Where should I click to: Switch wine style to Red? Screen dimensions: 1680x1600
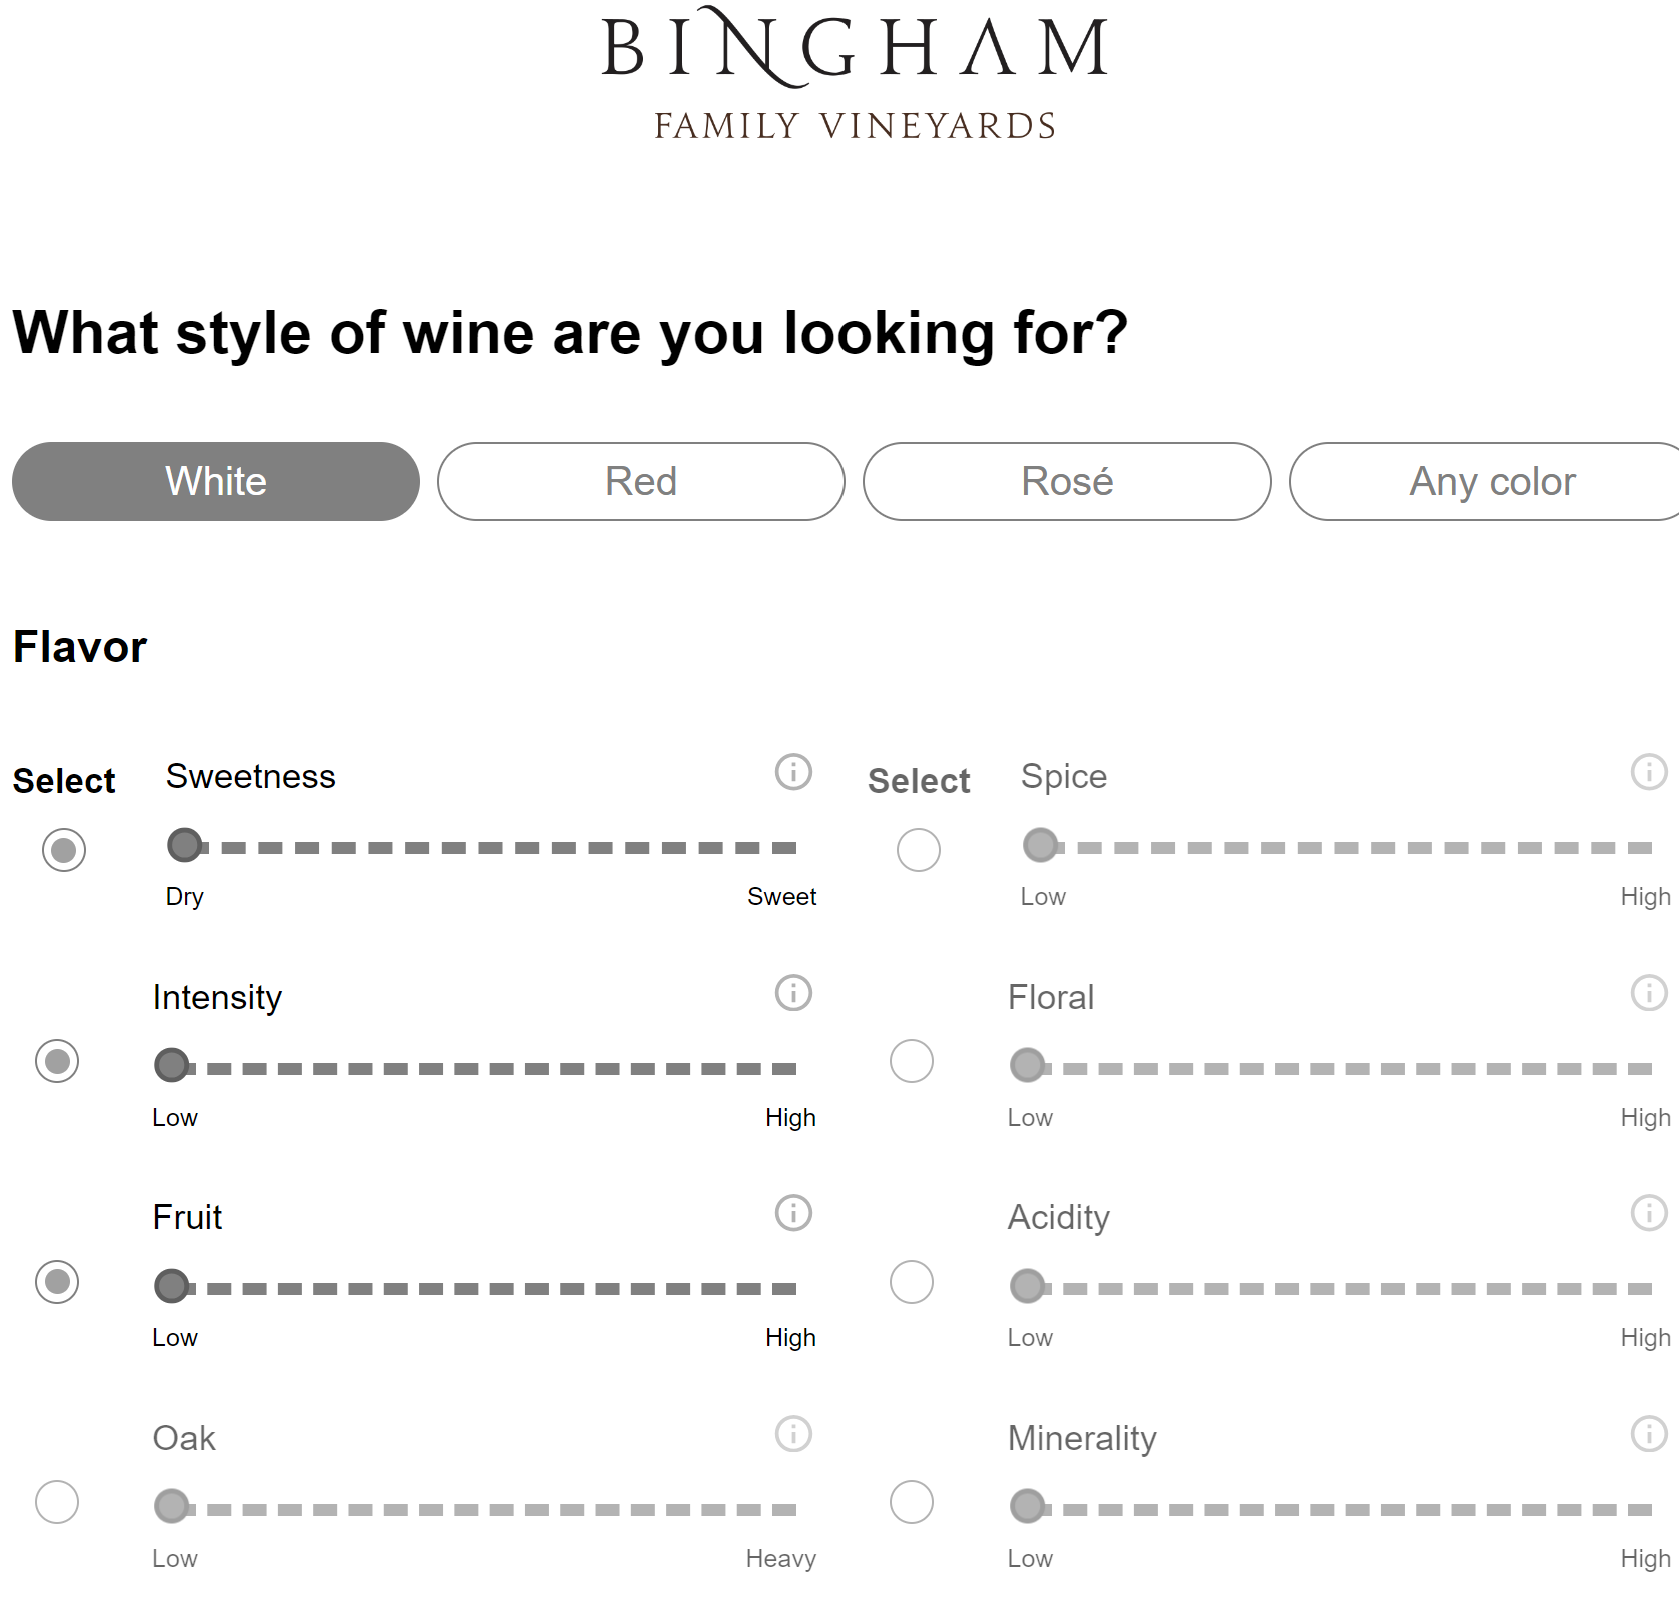640,481
